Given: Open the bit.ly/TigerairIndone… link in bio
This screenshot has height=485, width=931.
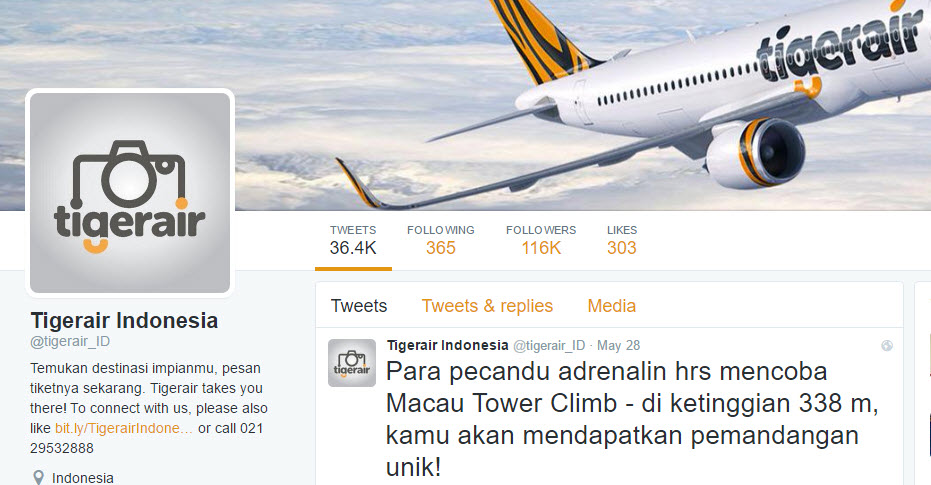Looking at the screenshot, I should [x=124, y=428].
